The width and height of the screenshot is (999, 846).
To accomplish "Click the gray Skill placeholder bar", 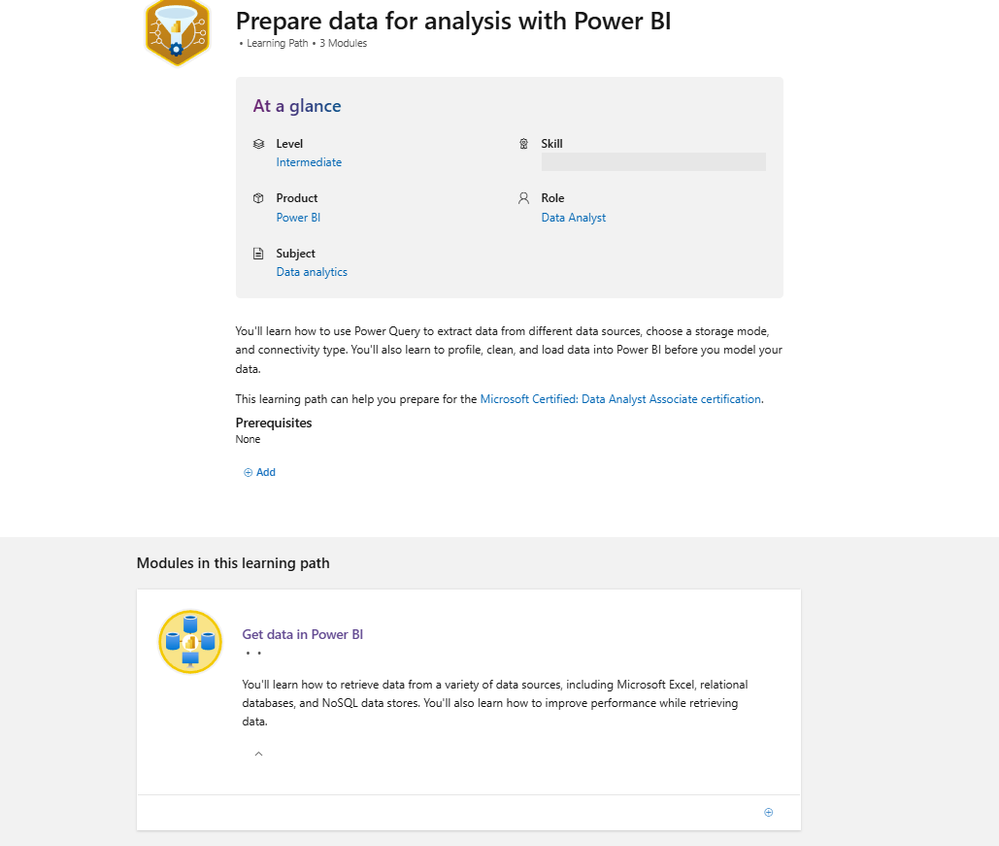I will (653, 162).
